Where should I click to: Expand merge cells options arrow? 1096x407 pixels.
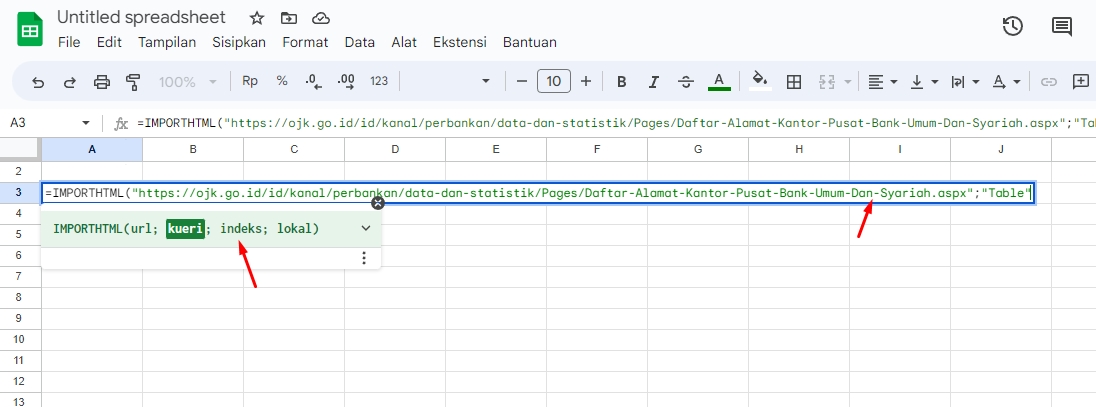[848, 82]
